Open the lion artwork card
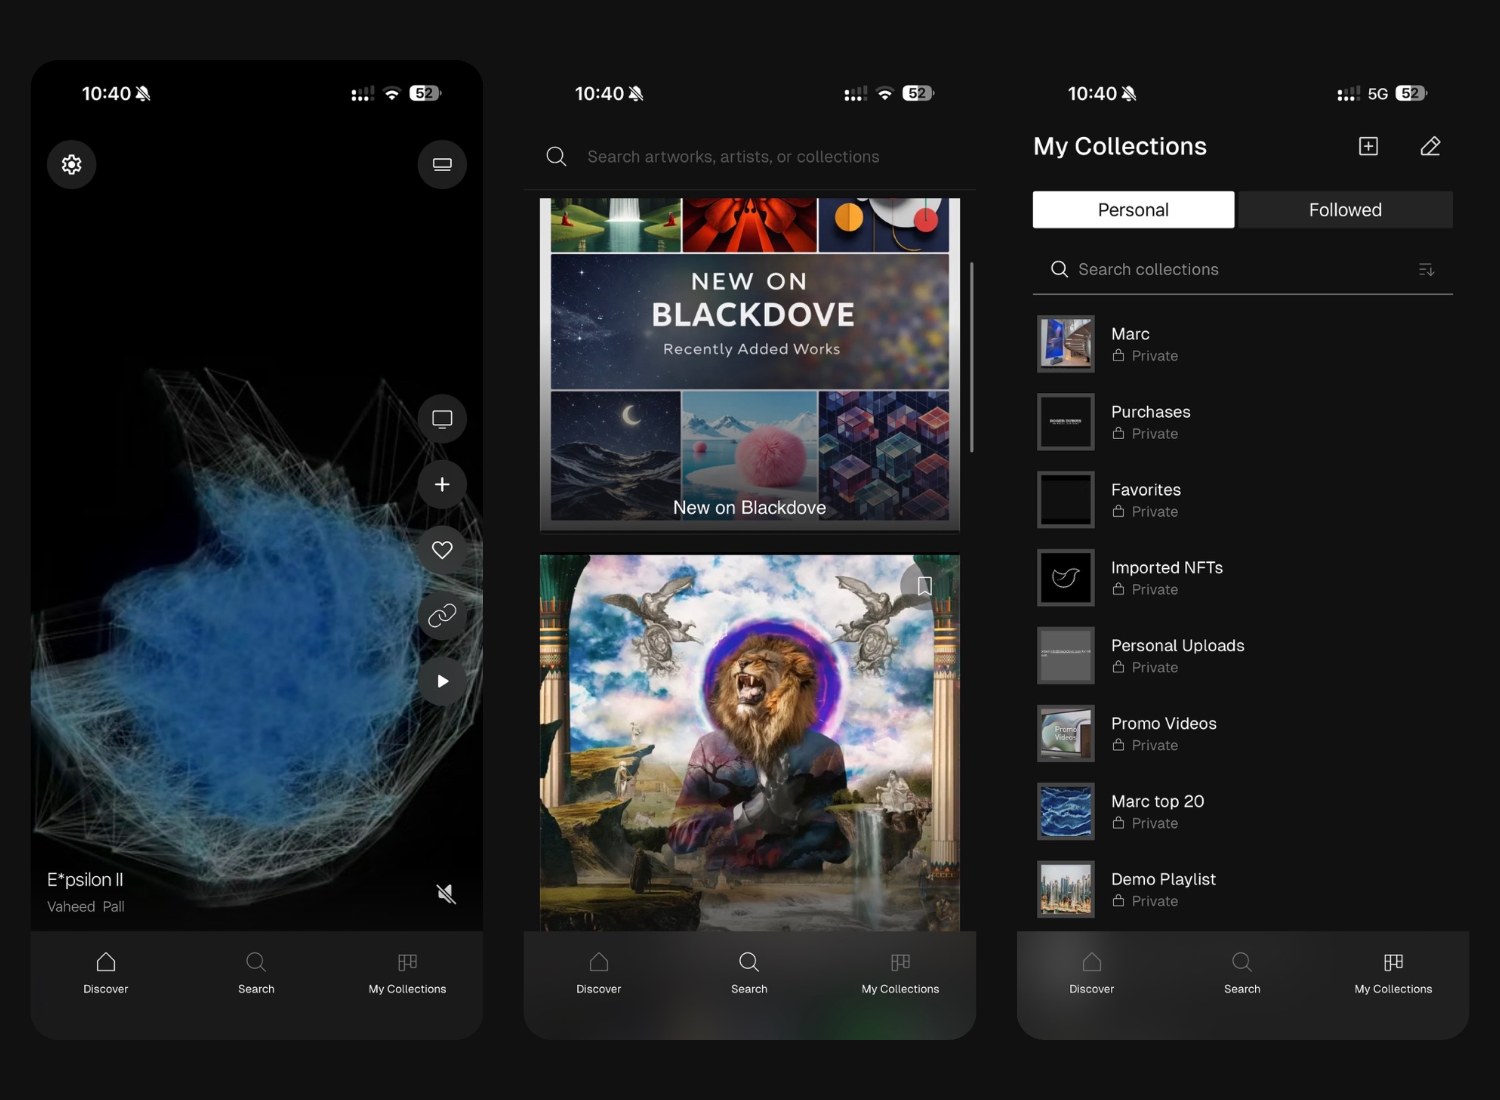 pos(750,743)
